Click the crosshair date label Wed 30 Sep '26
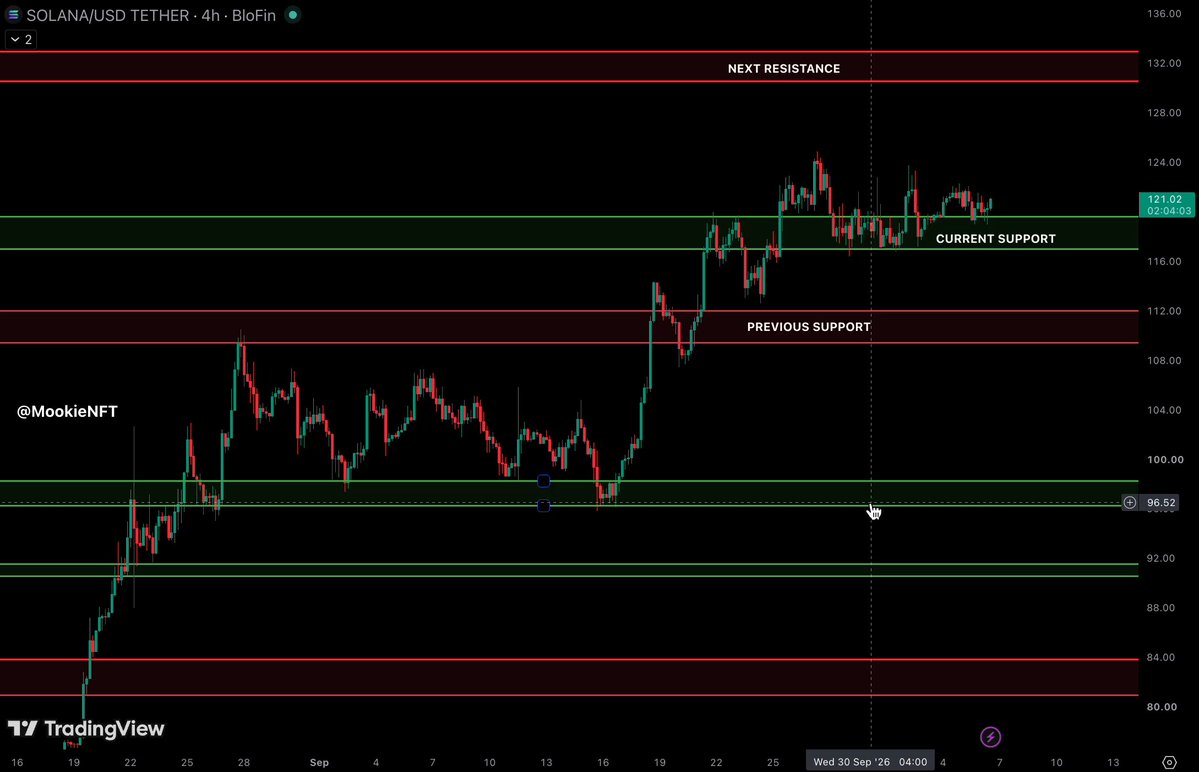Viewport: 1199px width, 772px height. (x=870, y=761)
